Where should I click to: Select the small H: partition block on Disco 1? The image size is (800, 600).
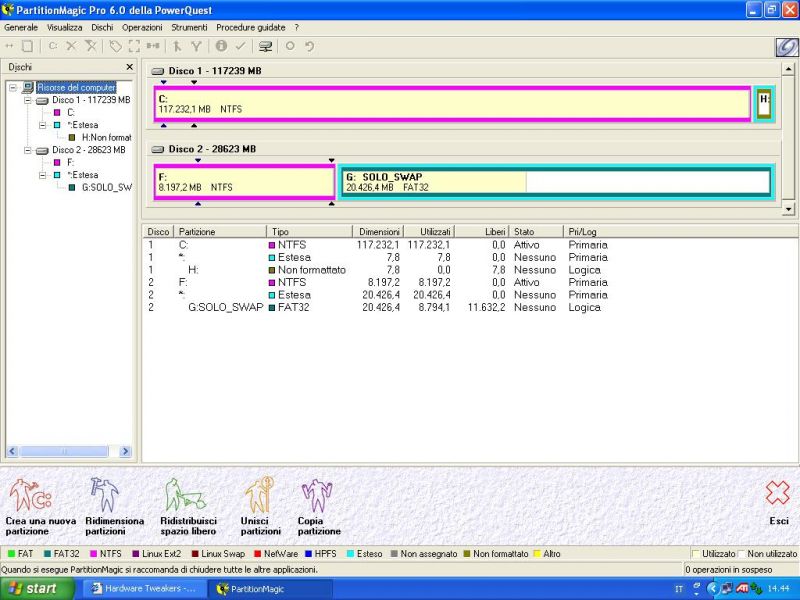point(764,104)
